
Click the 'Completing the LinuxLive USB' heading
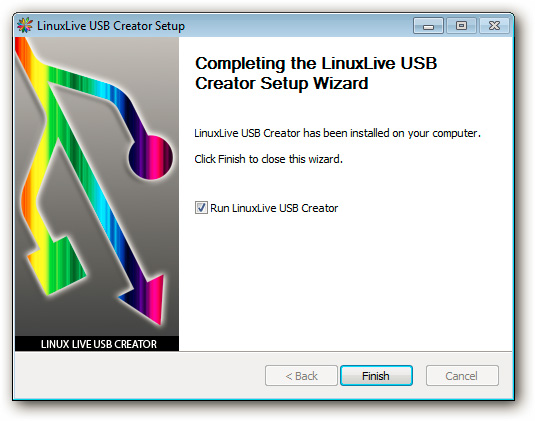[x=316, y=63]
